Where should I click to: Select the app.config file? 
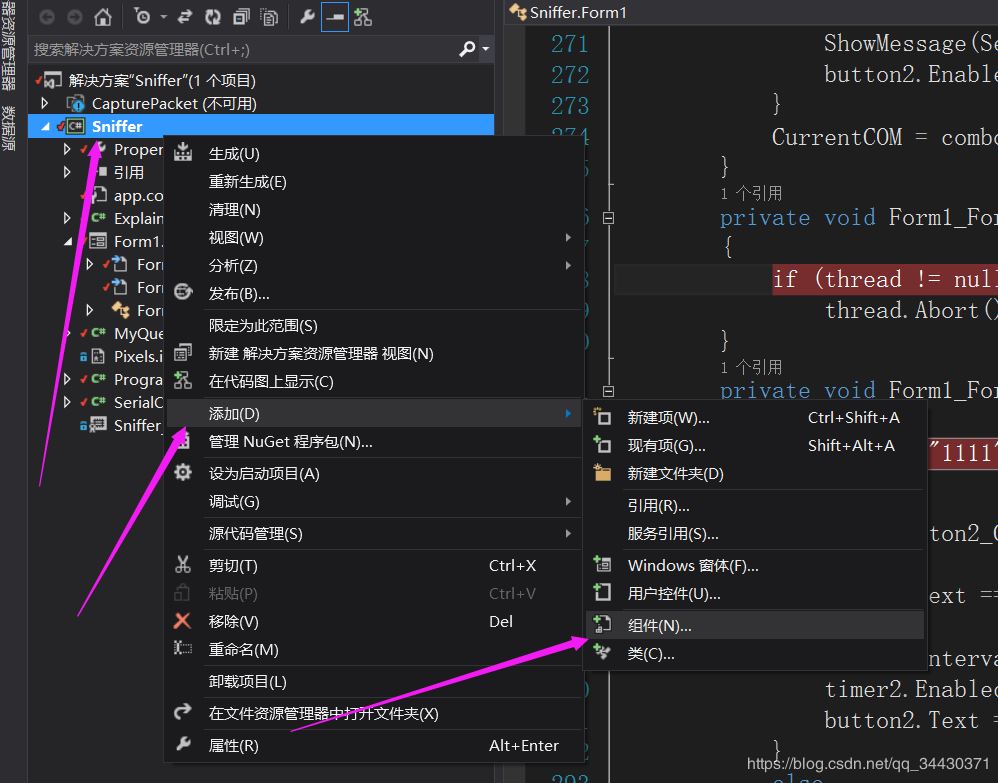click(138, 195)
